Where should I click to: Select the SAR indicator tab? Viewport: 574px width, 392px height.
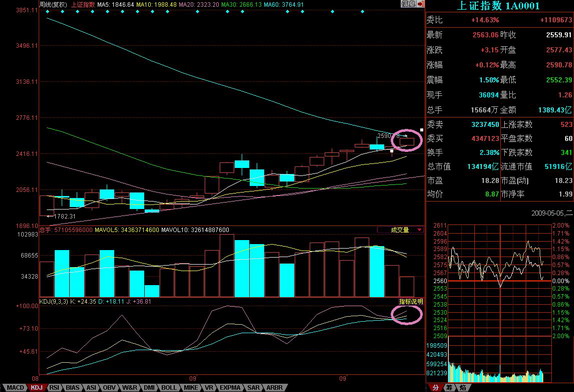click(x=253, y=387)
